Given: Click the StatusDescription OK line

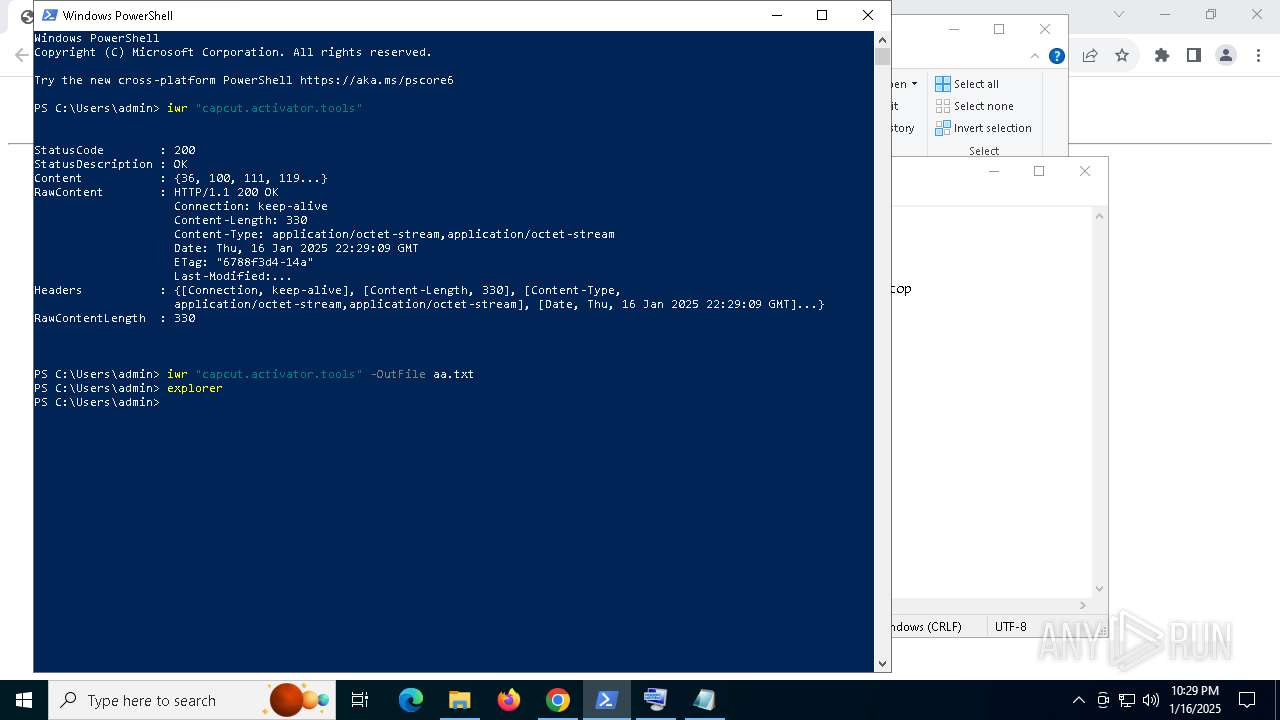Looking at the screenshot, I should click(111, 164).
